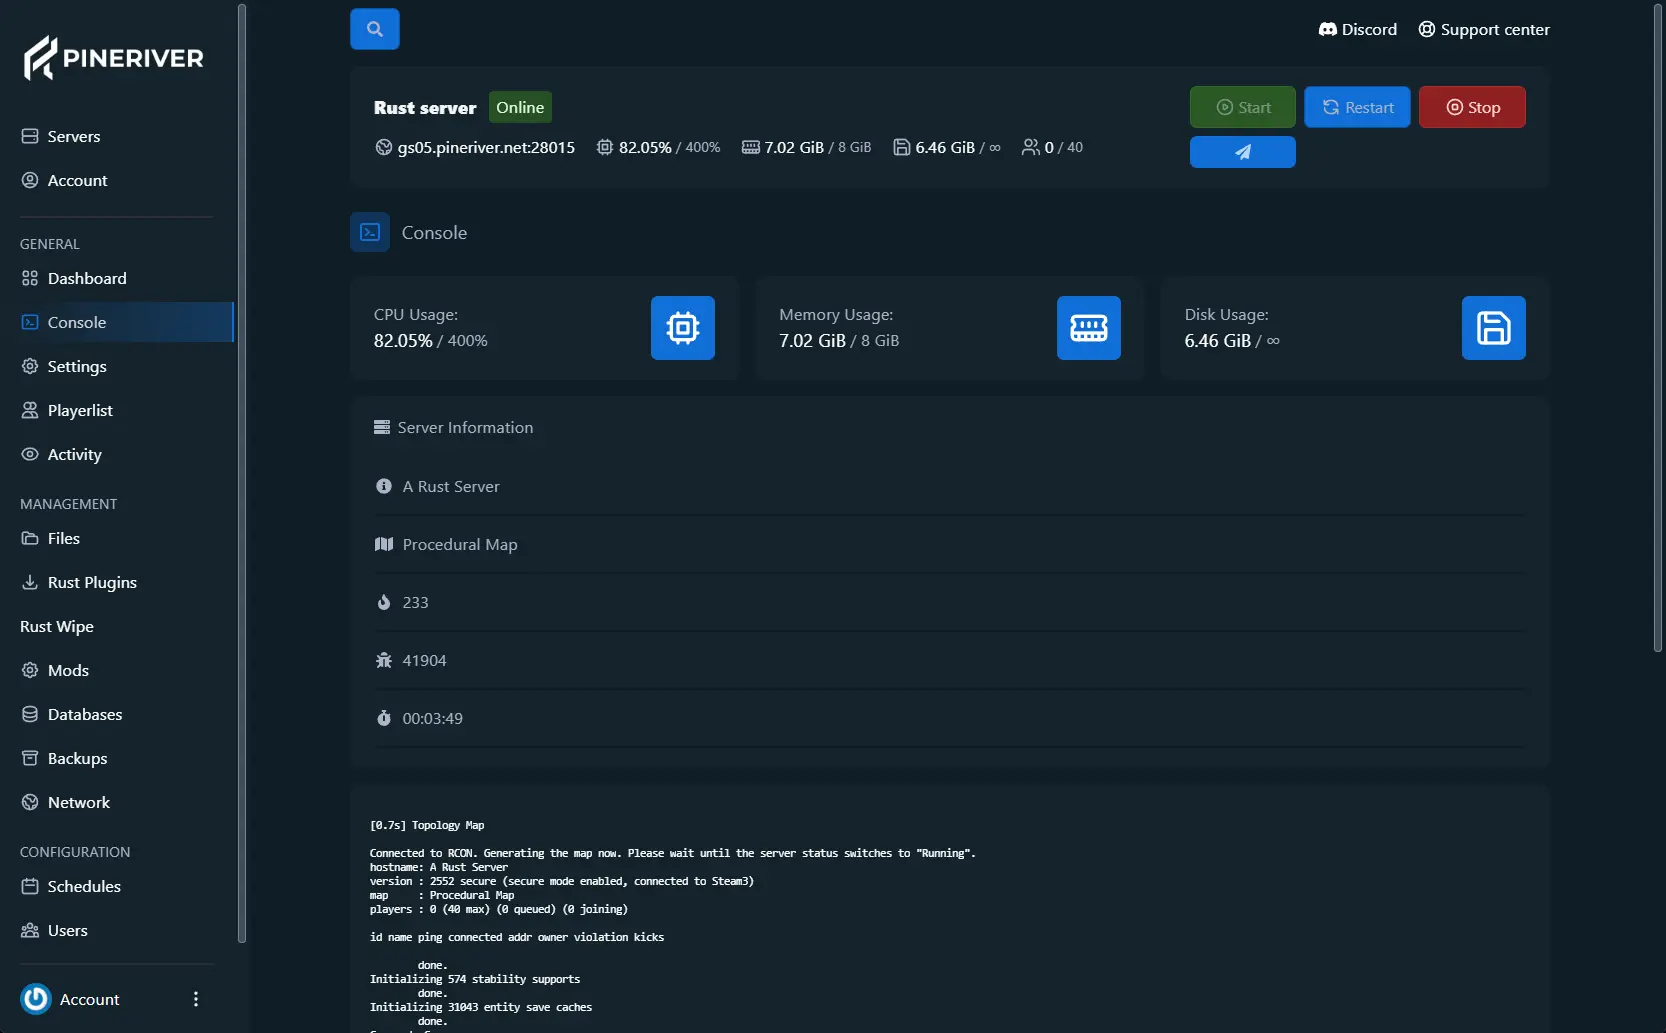
Task: Click the Backups archive icon
Action: pos(30,758)
